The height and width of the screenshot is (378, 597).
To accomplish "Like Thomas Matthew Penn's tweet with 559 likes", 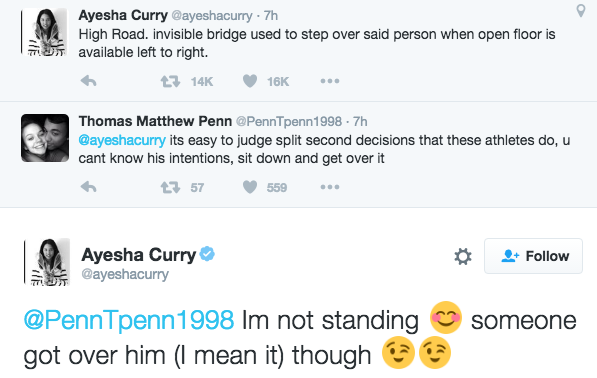I will (x=250, y=187).
